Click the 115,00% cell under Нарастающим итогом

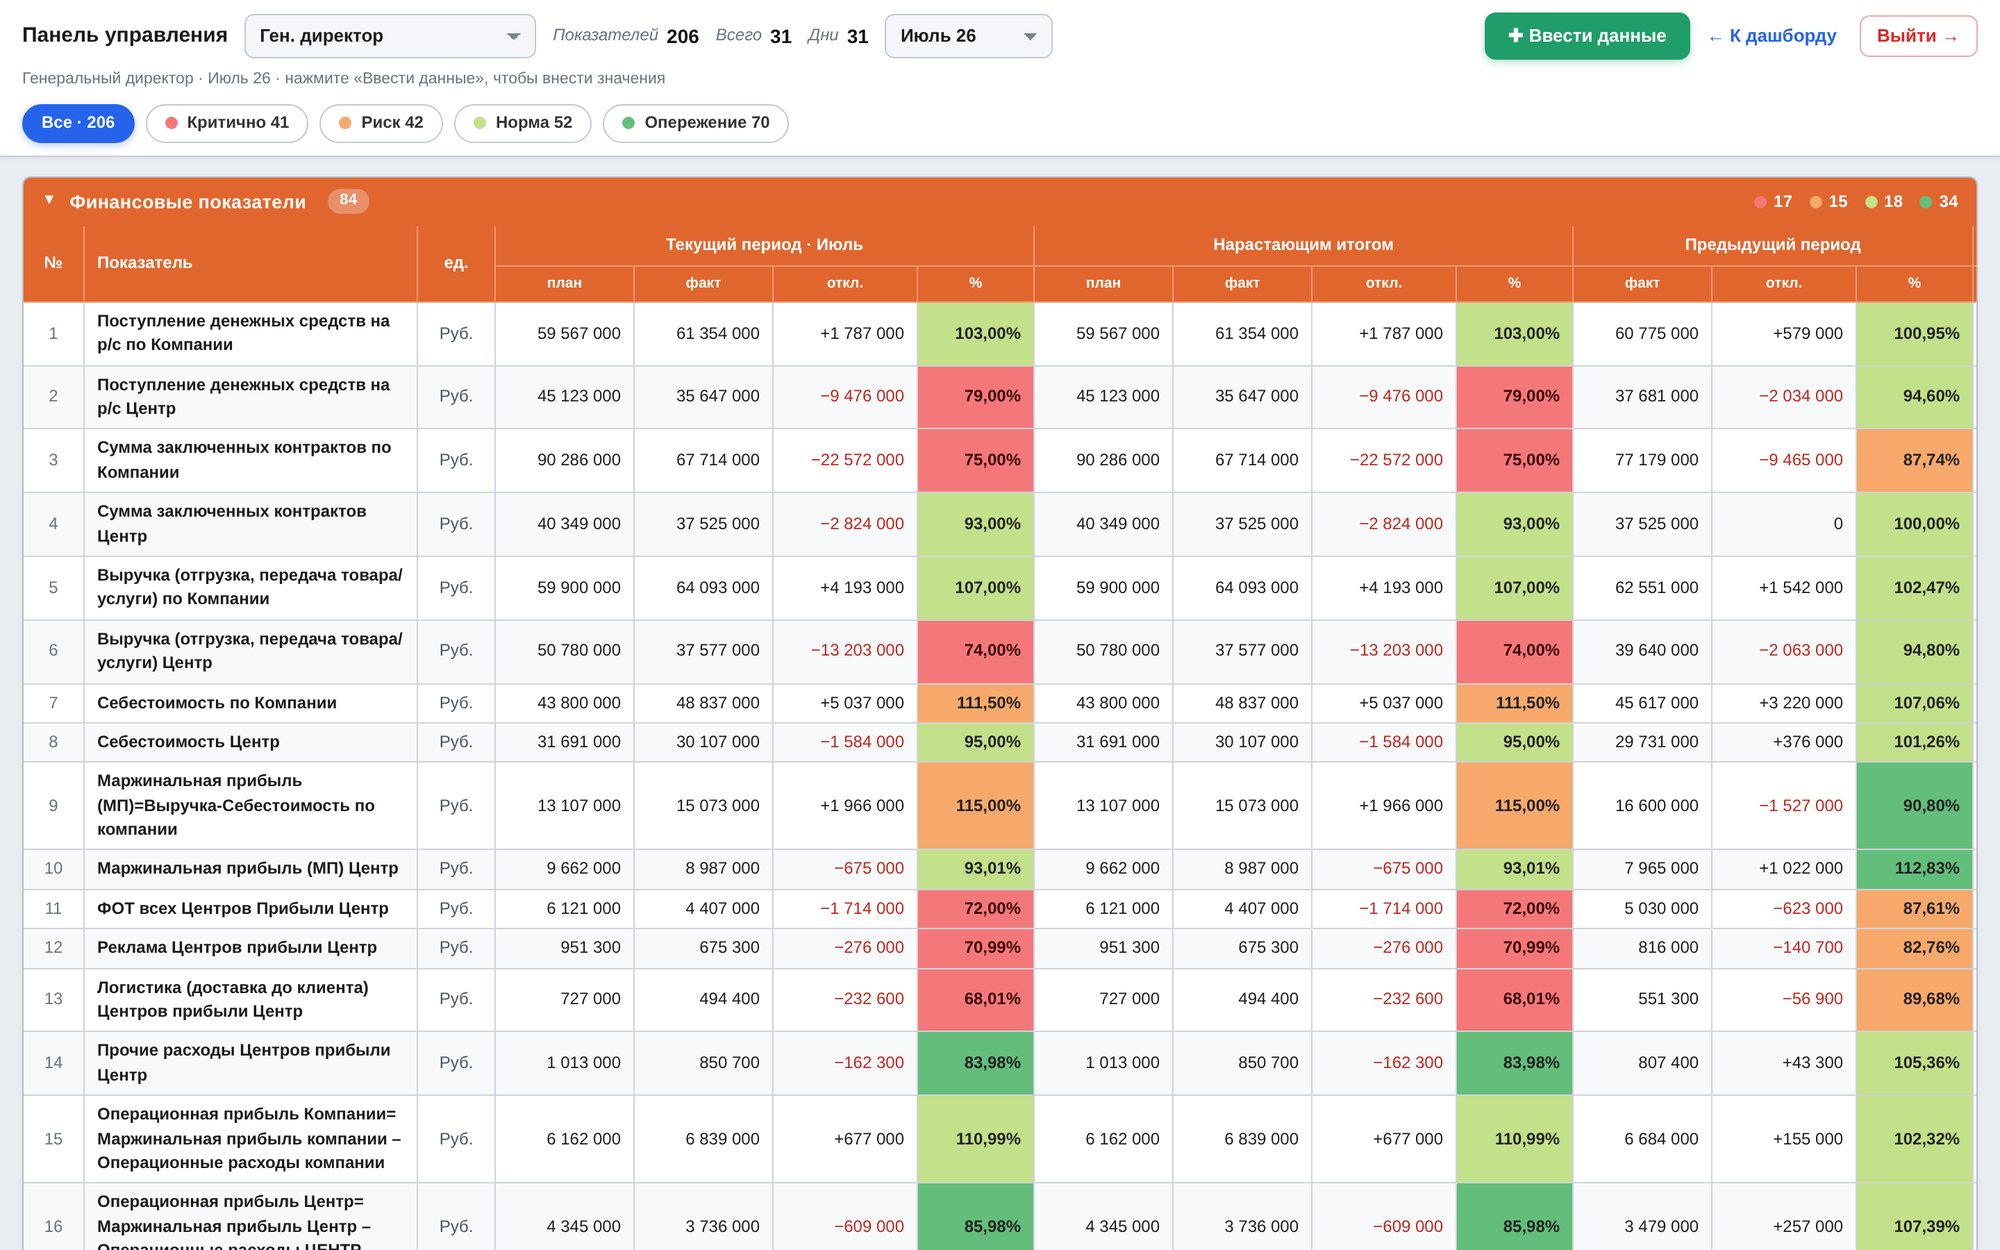pos(1514,806)
